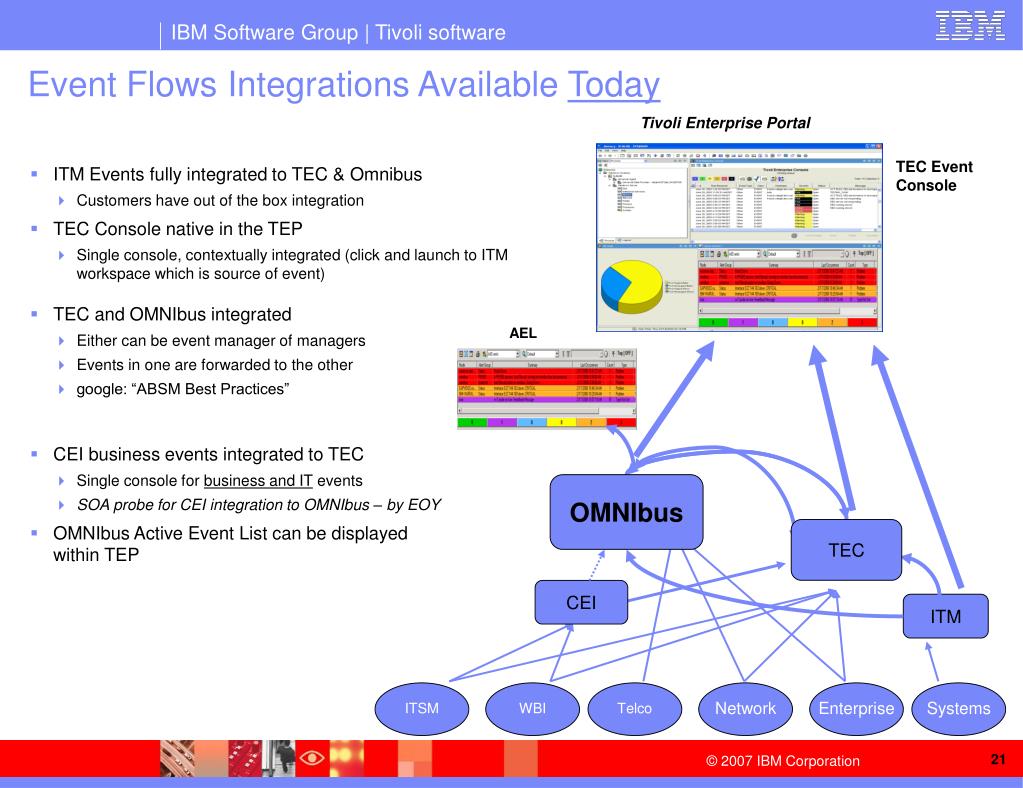Select the italic "SOA probe for CEI integration" line

coord(258,505)
